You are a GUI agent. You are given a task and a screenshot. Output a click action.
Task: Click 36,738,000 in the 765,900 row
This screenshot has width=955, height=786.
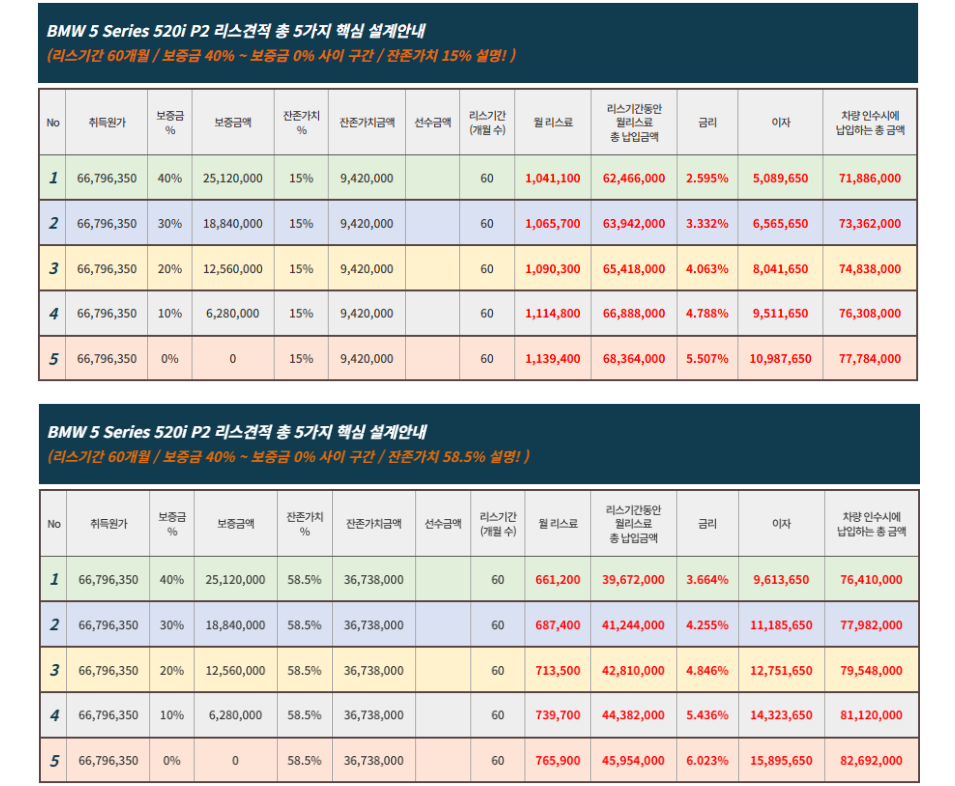(x=373, y=760)
